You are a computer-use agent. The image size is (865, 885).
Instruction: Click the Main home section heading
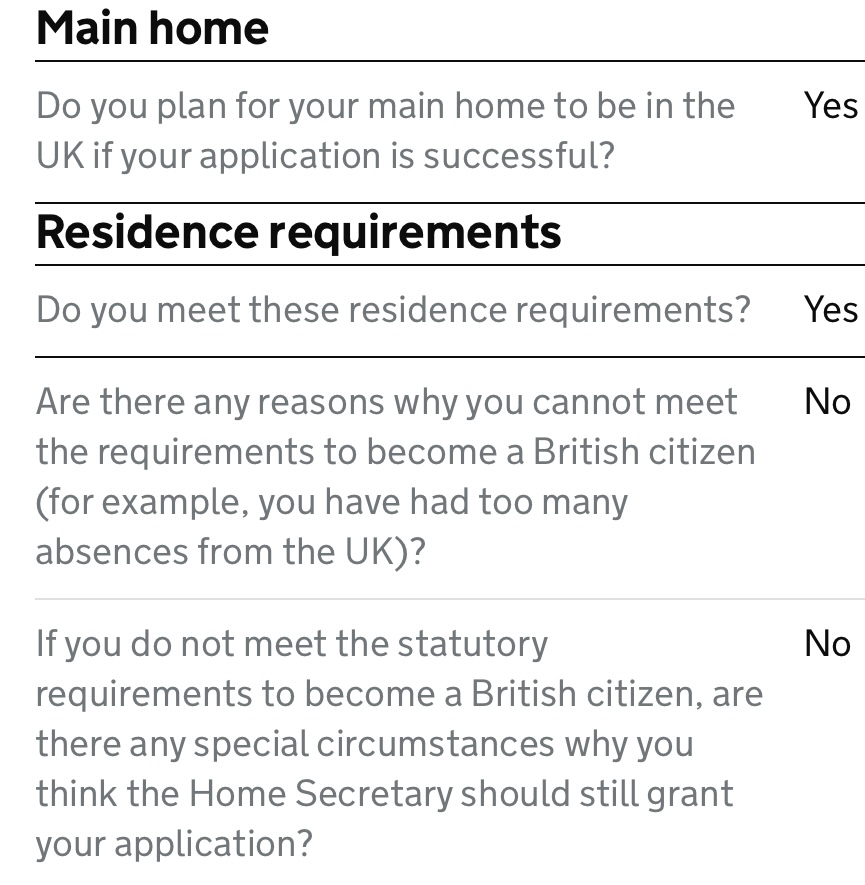click(152, 27)
